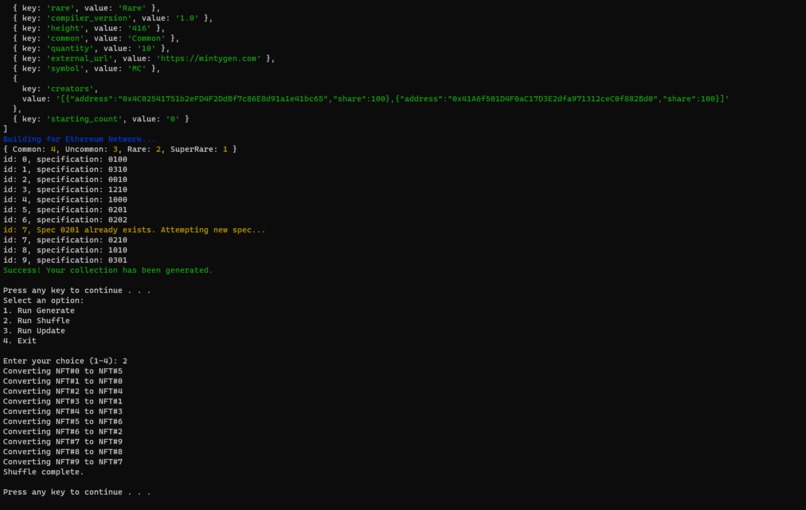
Task: Select the 'common' key line
Action: coord(96,39)
